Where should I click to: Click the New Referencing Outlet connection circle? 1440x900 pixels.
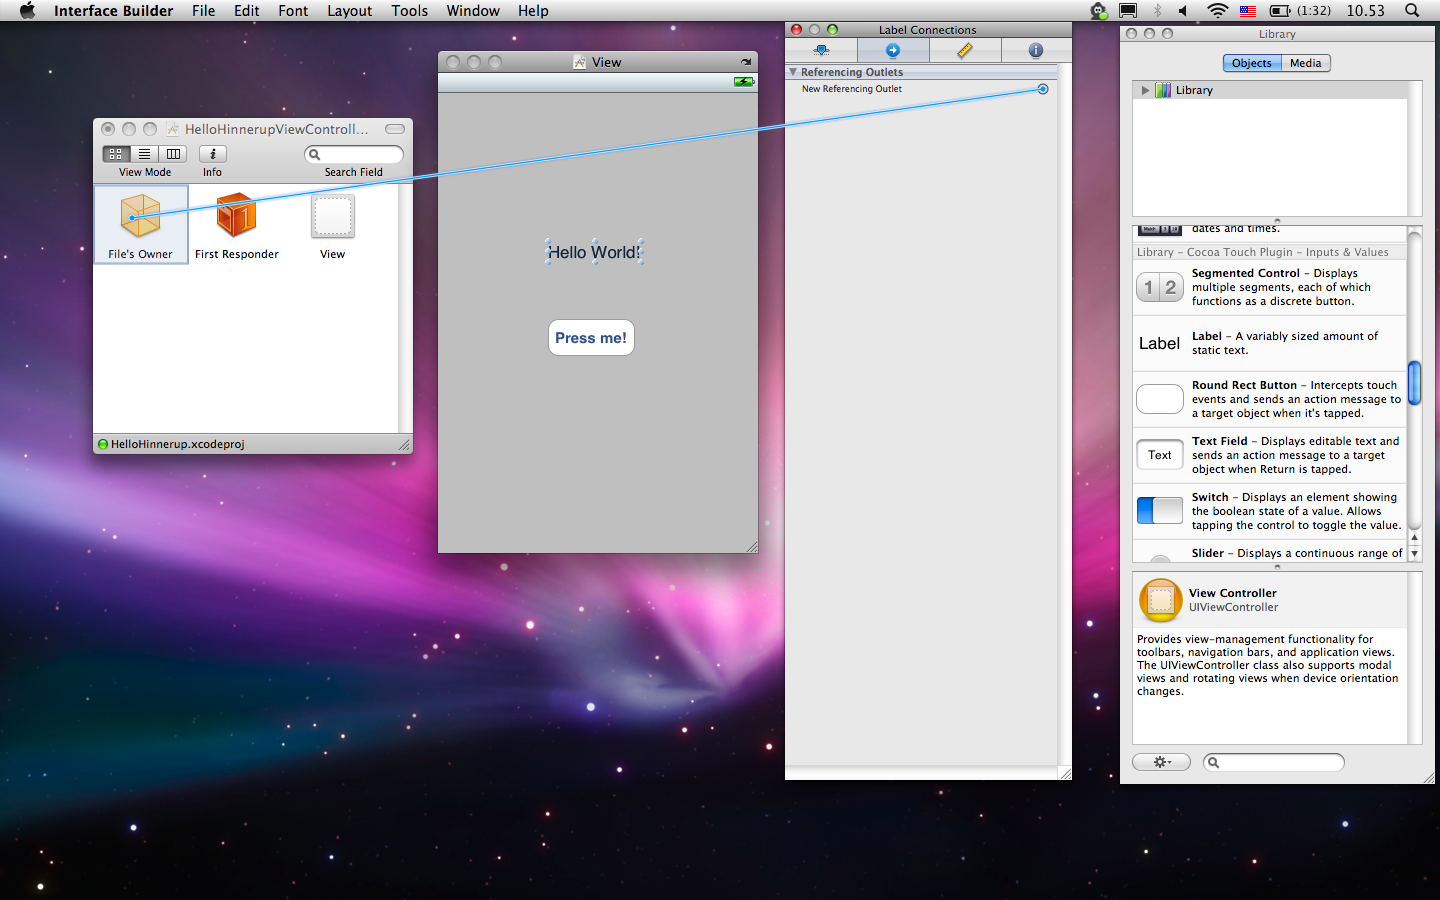(1043, 89)
